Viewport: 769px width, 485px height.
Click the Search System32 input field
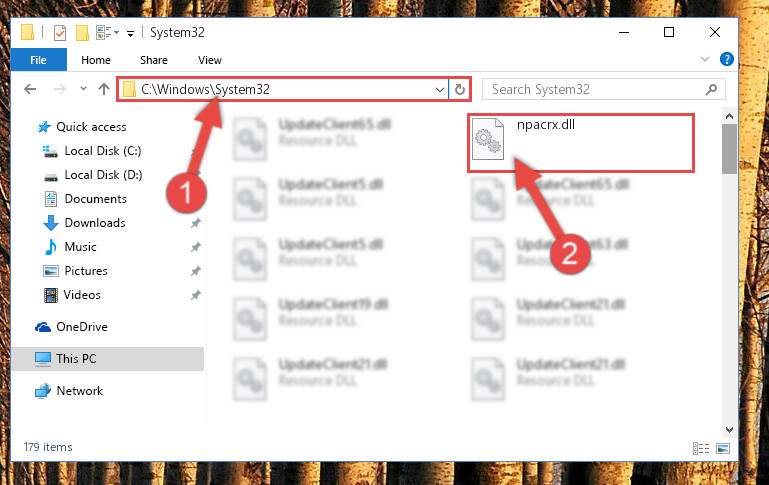(x=596, y=89)
